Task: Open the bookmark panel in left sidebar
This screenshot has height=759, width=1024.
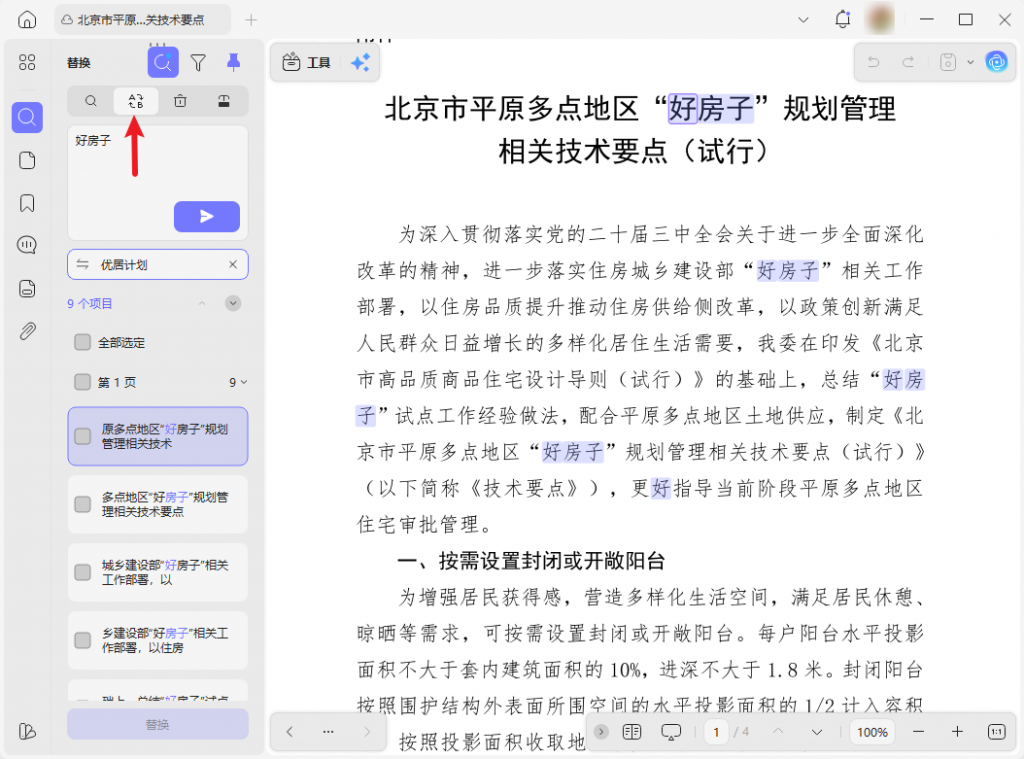Action: [x=27, y=203]
